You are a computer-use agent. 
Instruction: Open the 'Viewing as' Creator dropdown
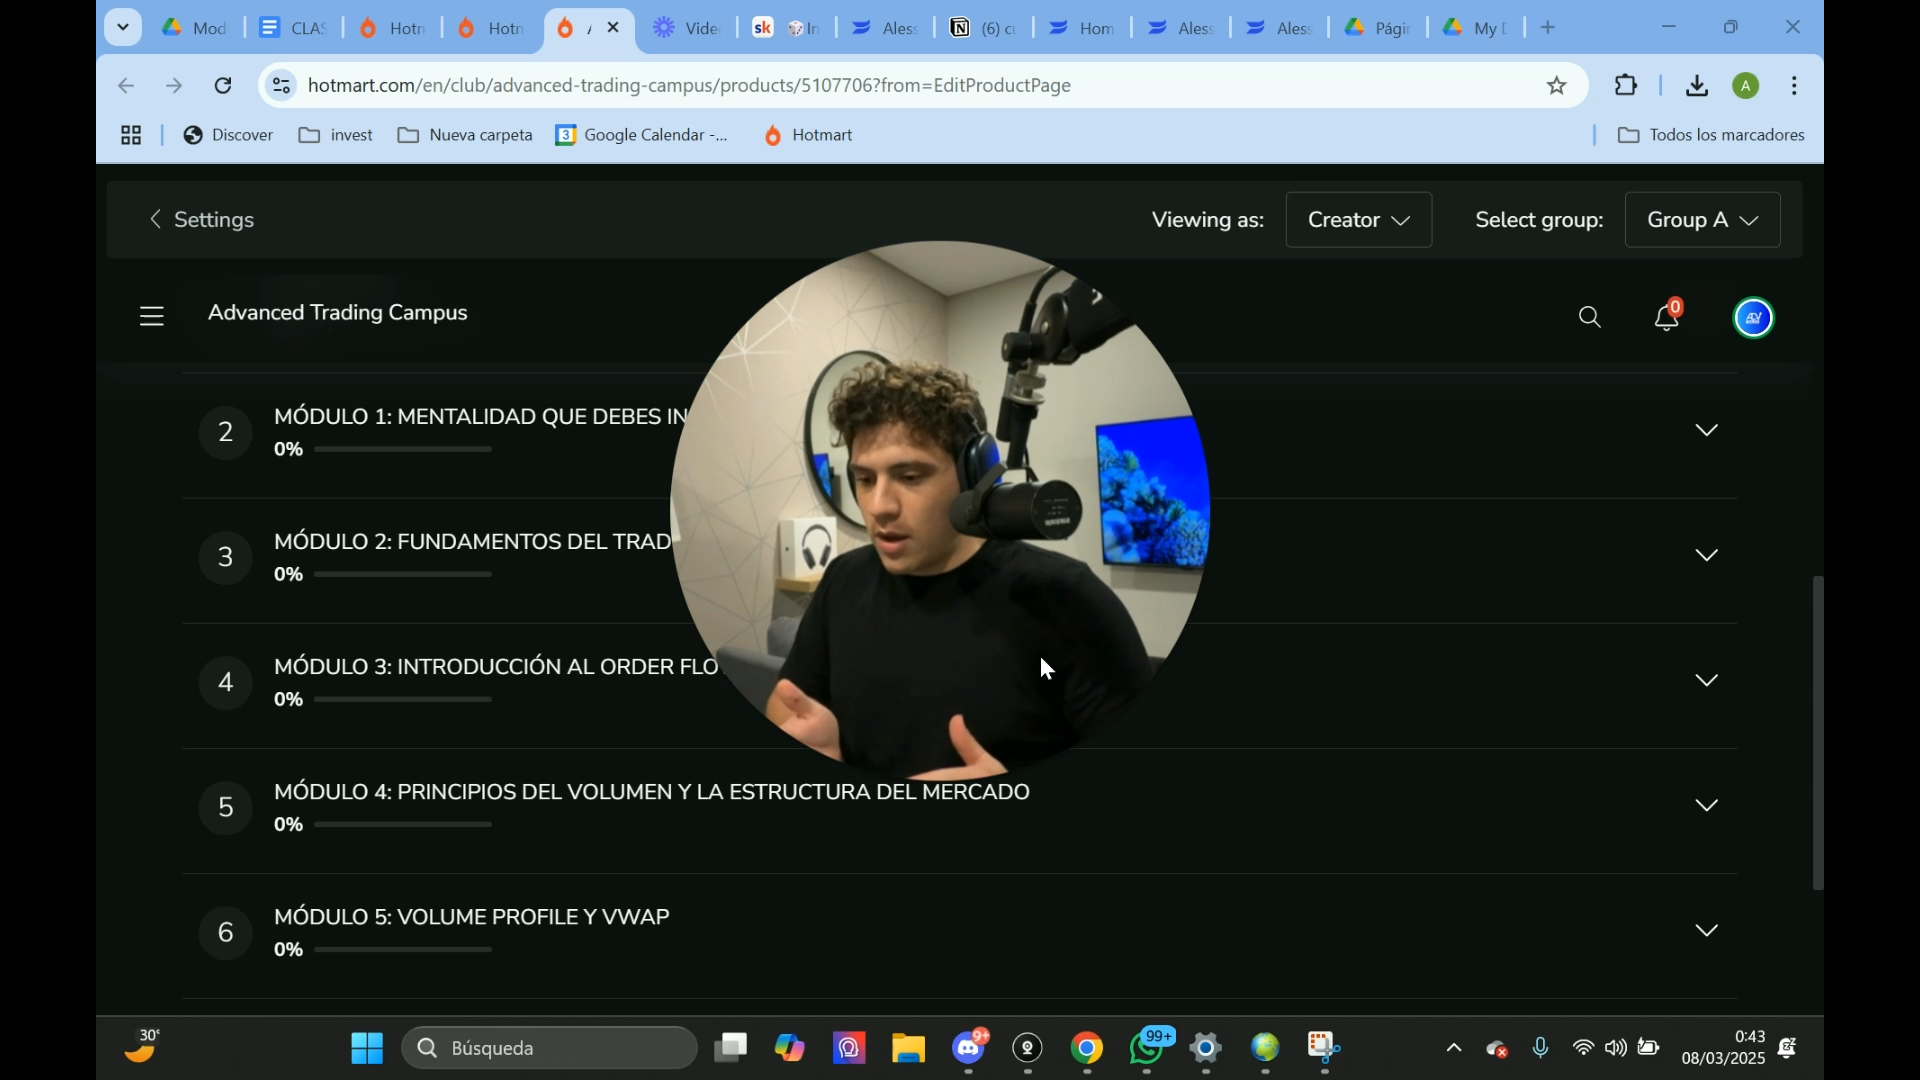tap(1359, 220)
